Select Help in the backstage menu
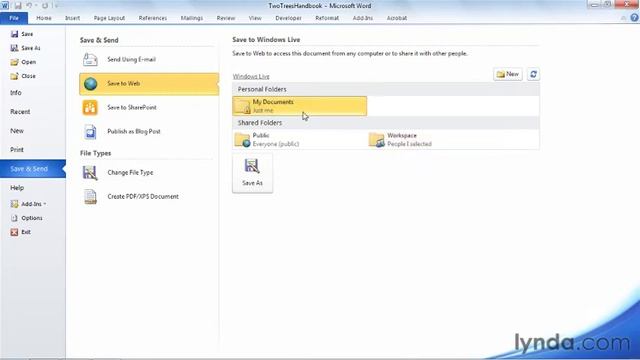This screenshot has width=640, height=360. point(17,188)
